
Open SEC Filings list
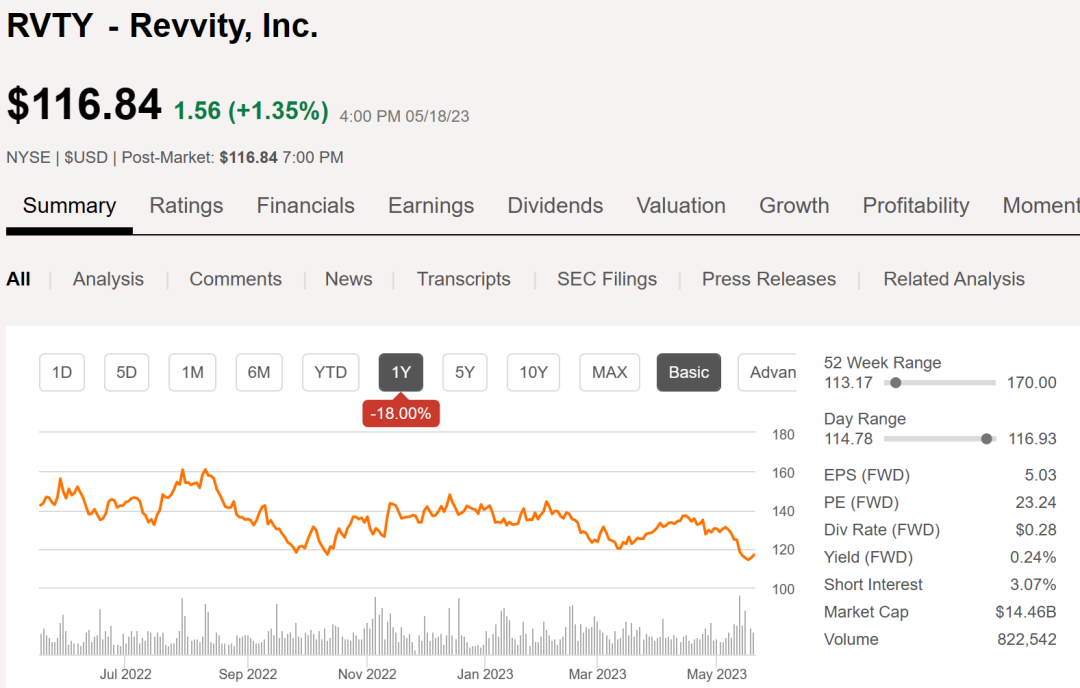point(607,280)
